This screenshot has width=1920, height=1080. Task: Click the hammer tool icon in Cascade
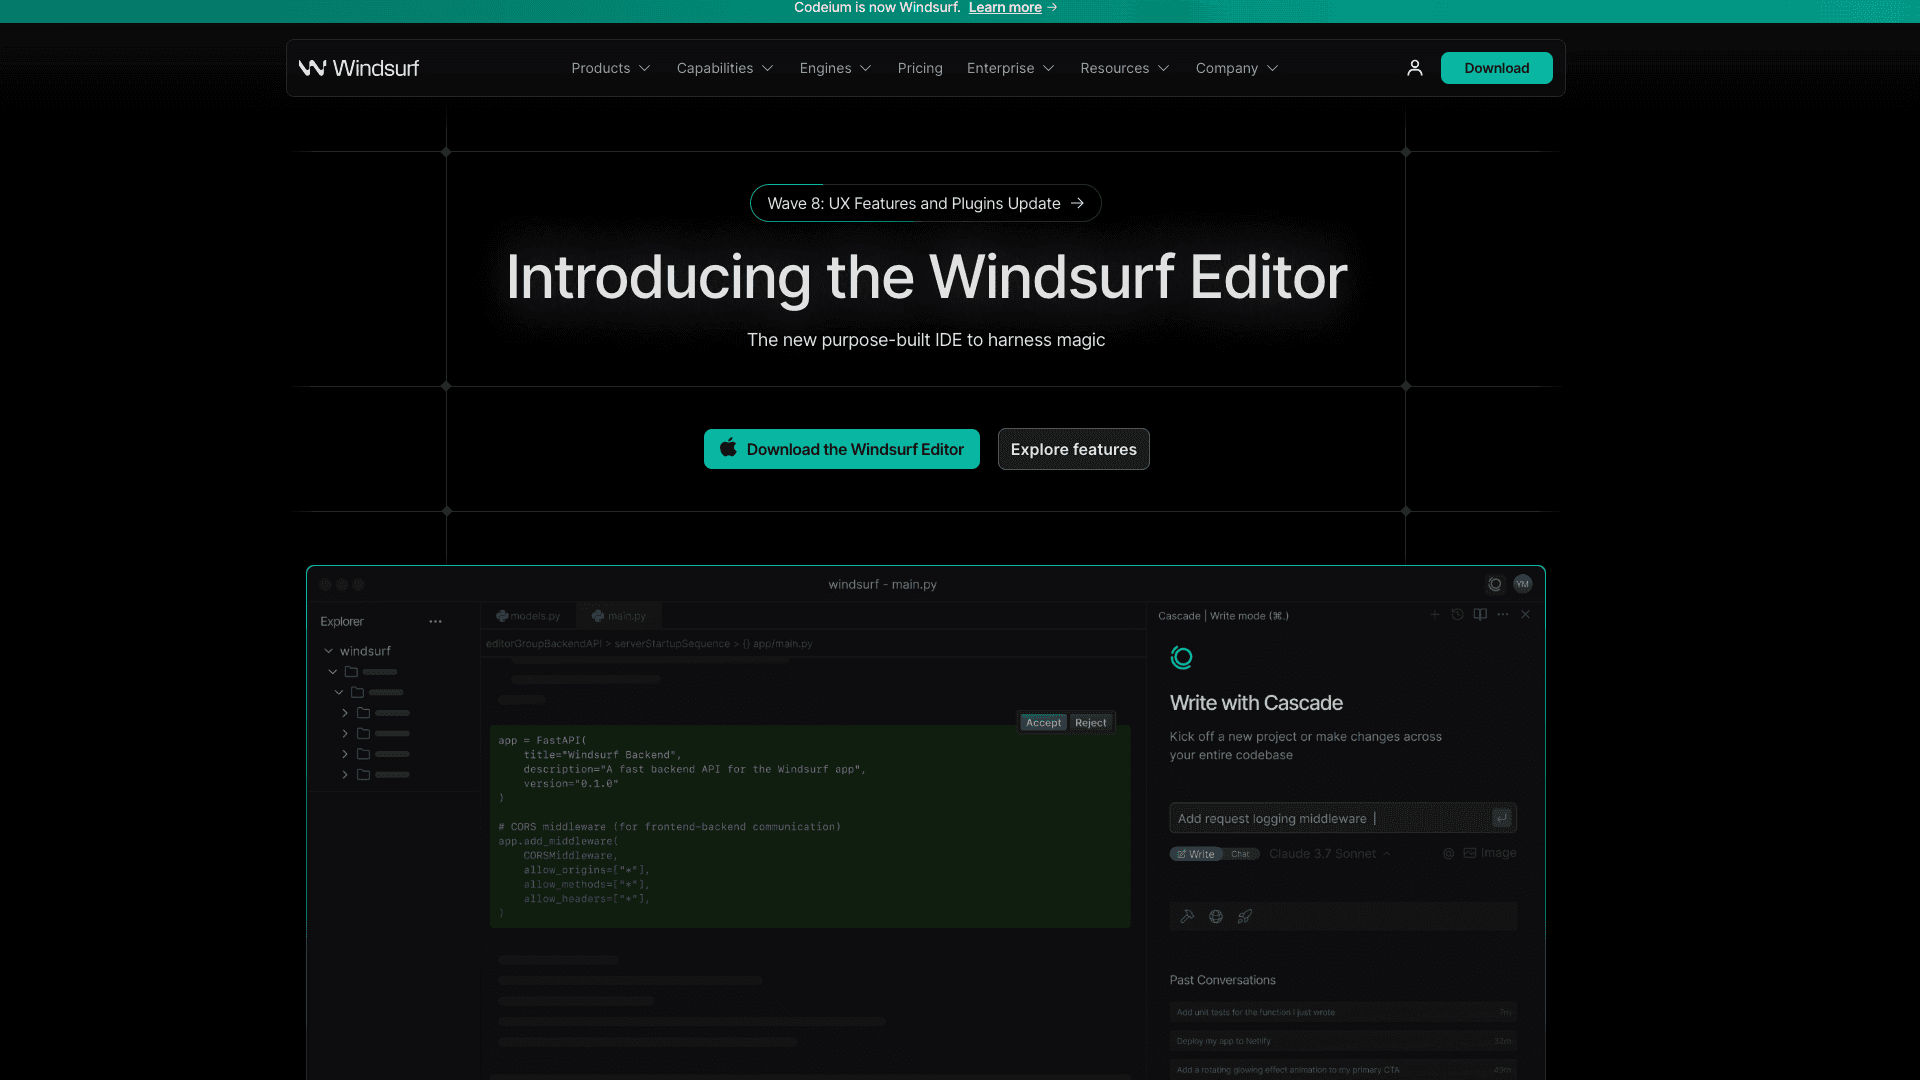point(1187,916)
